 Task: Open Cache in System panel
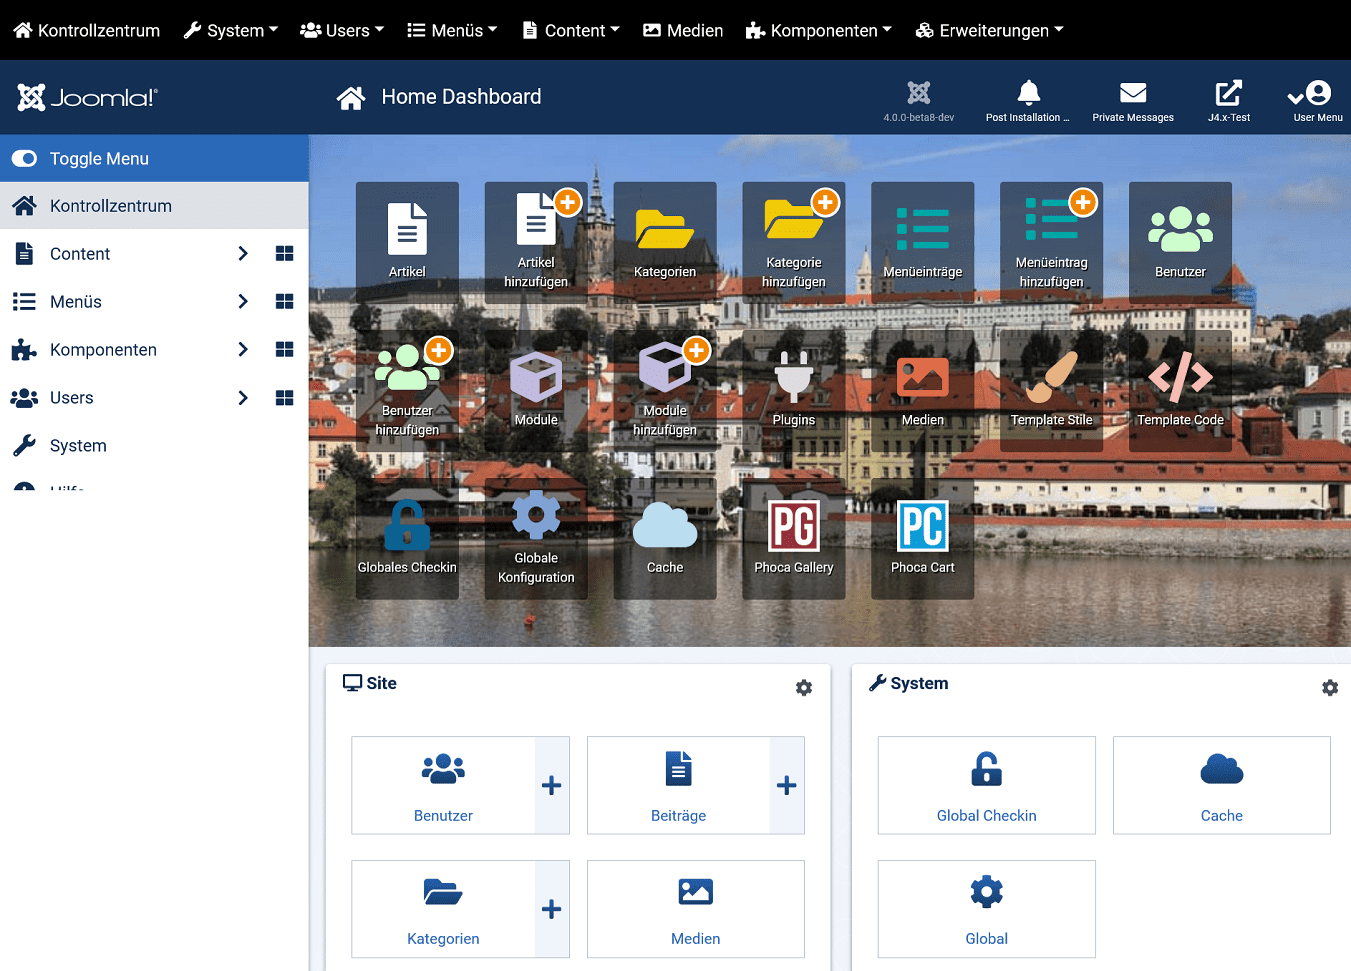click(1222, 786)
